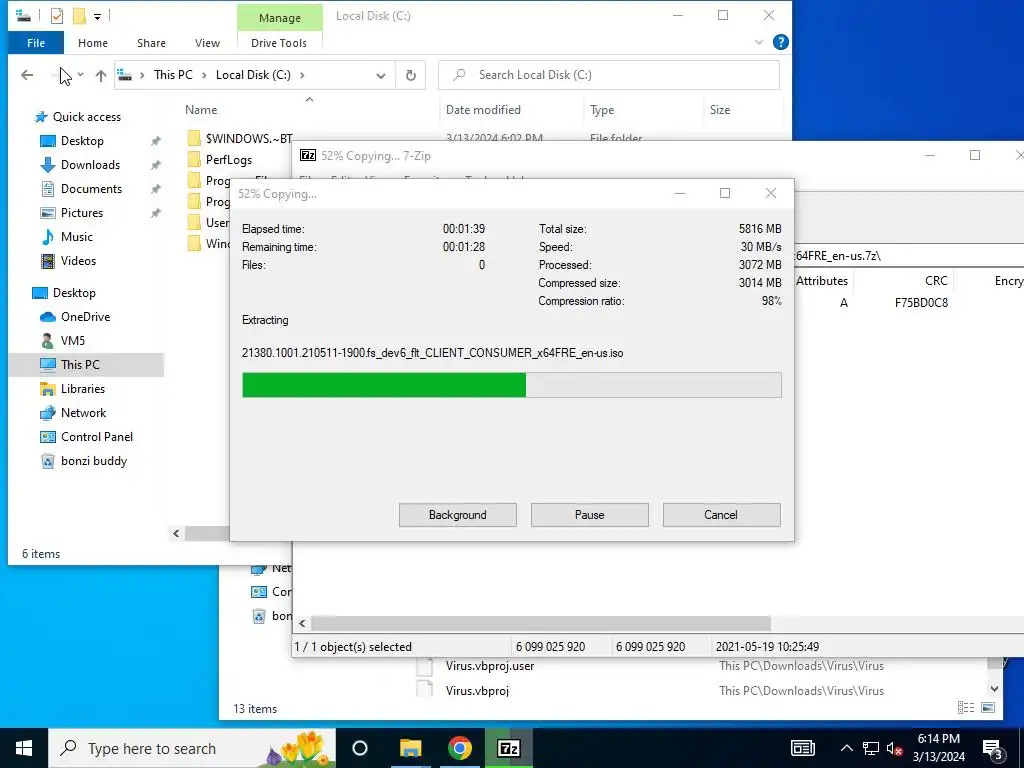Open Network in navigation pane
Viewport: 1024px width, 768px height.
83,413
